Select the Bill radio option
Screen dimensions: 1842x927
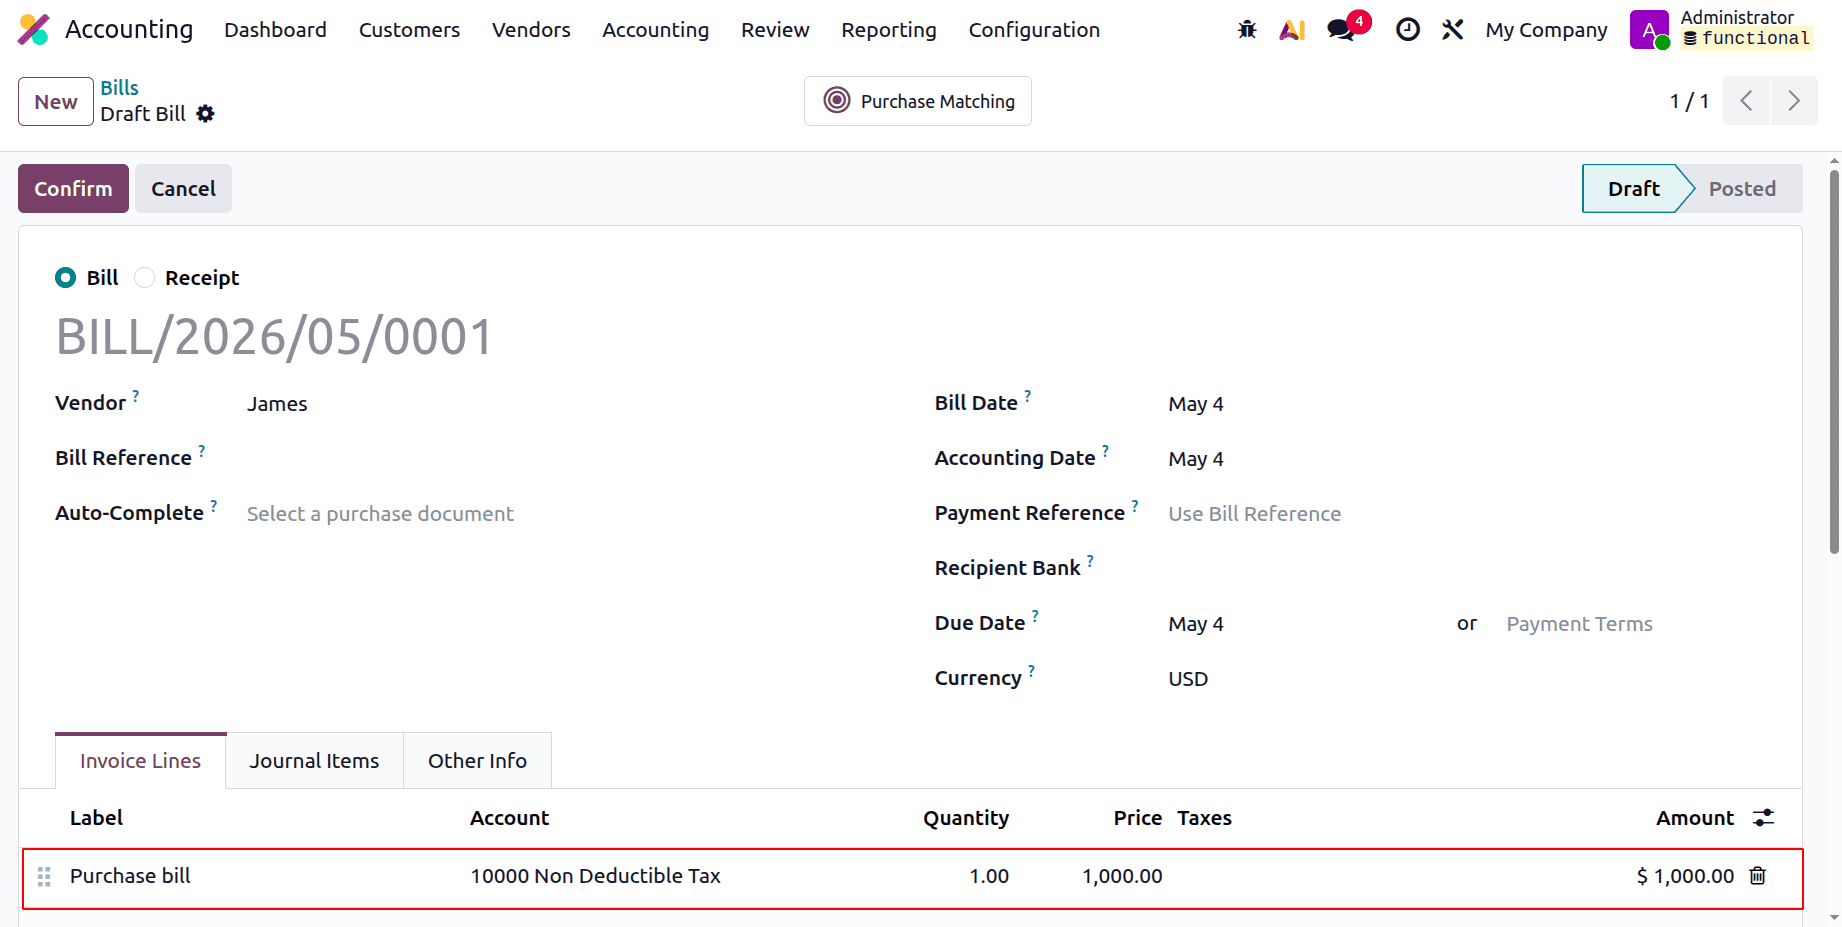pyautogui.click(x=66, y=278)
